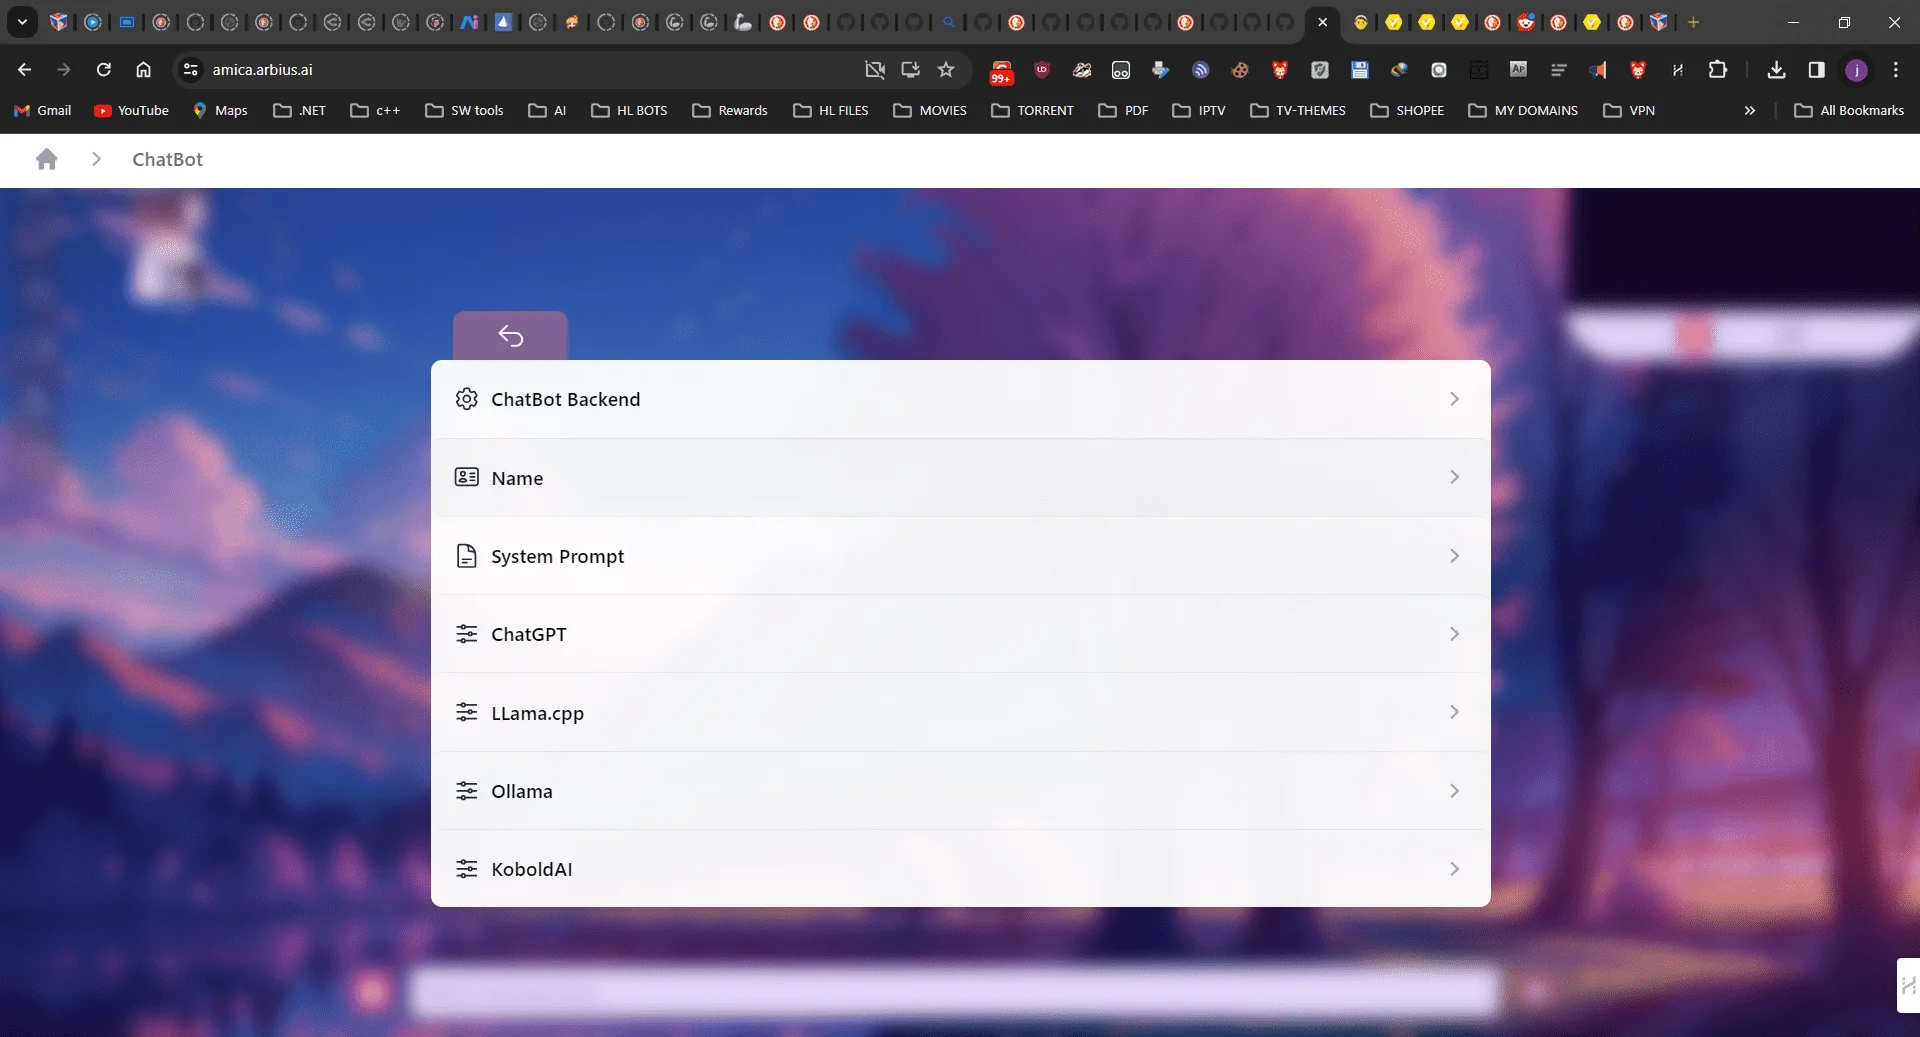
Task: Open the breadcrumb home icon
Action: [46, 159]
